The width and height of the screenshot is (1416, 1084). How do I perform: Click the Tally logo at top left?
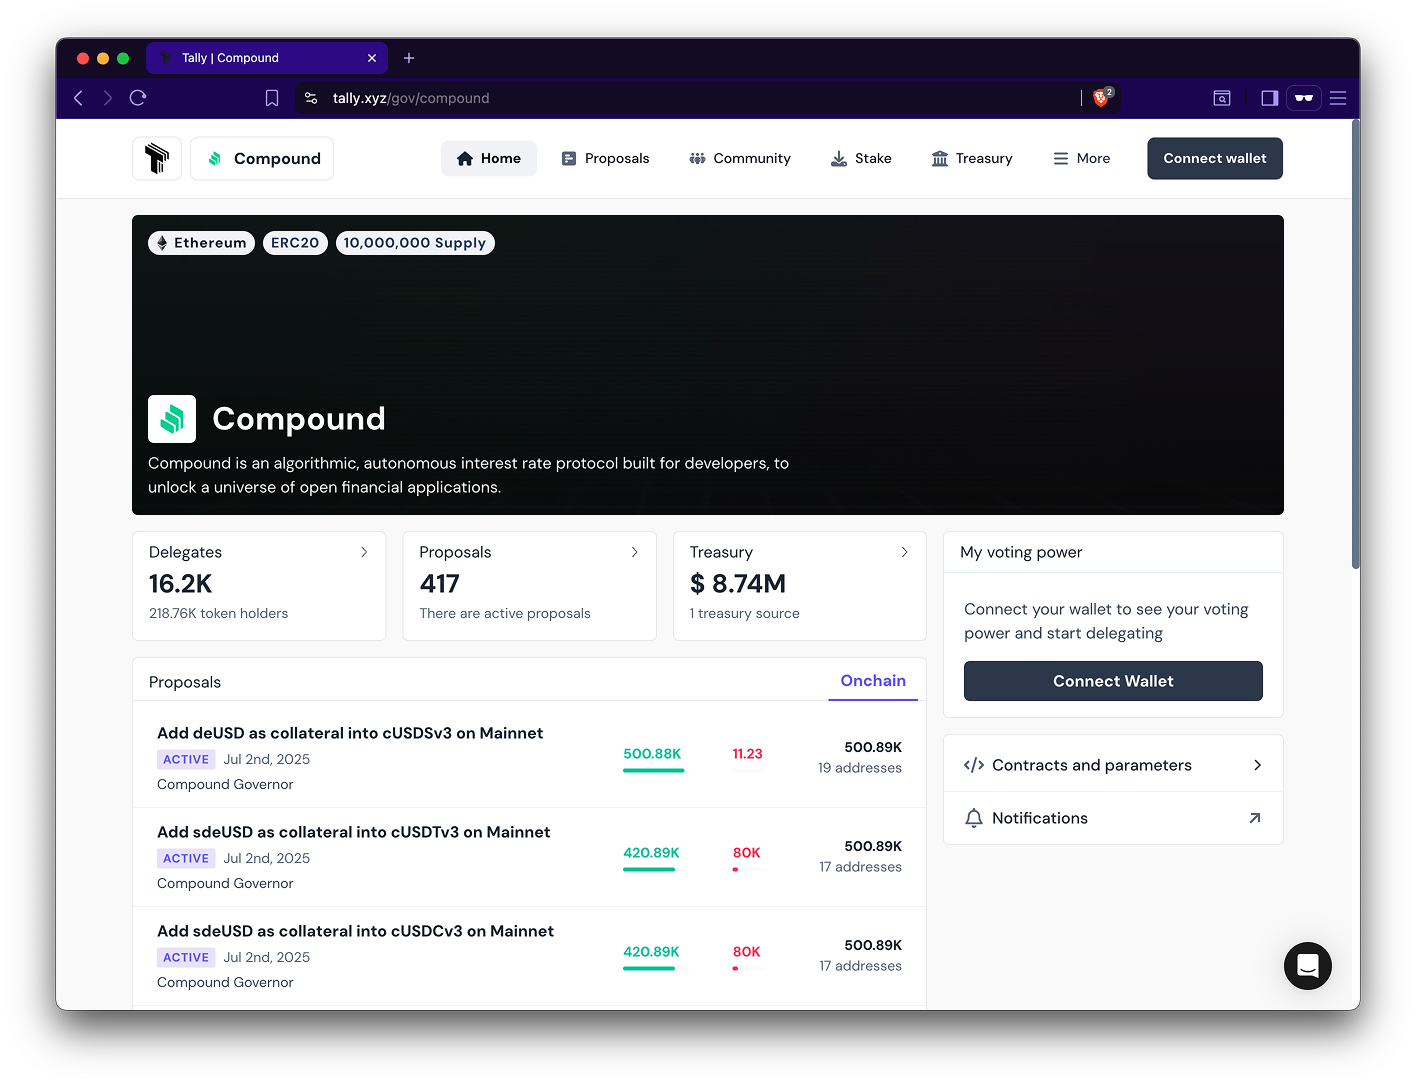pyautogui.click(x=156, y=158)
